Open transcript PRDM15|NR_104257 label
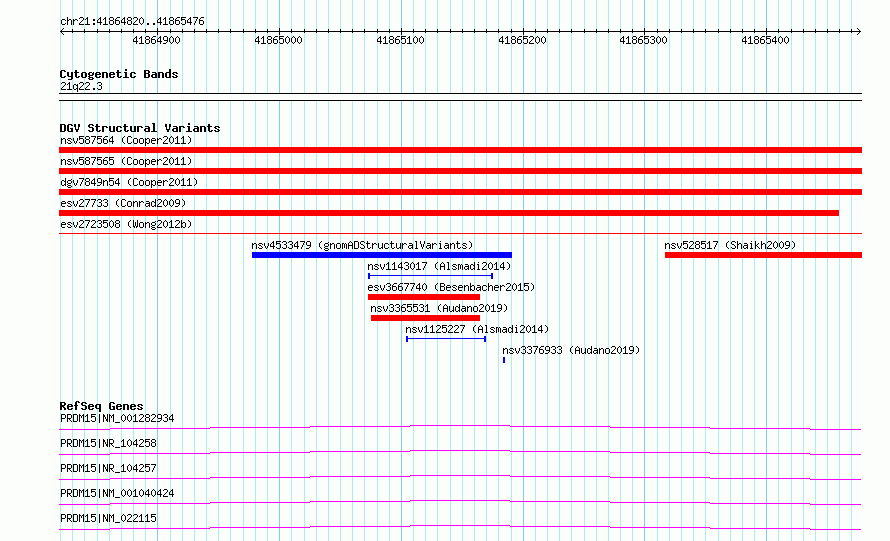Viewport: 890px width, 541px height. [x=108, y=468]
